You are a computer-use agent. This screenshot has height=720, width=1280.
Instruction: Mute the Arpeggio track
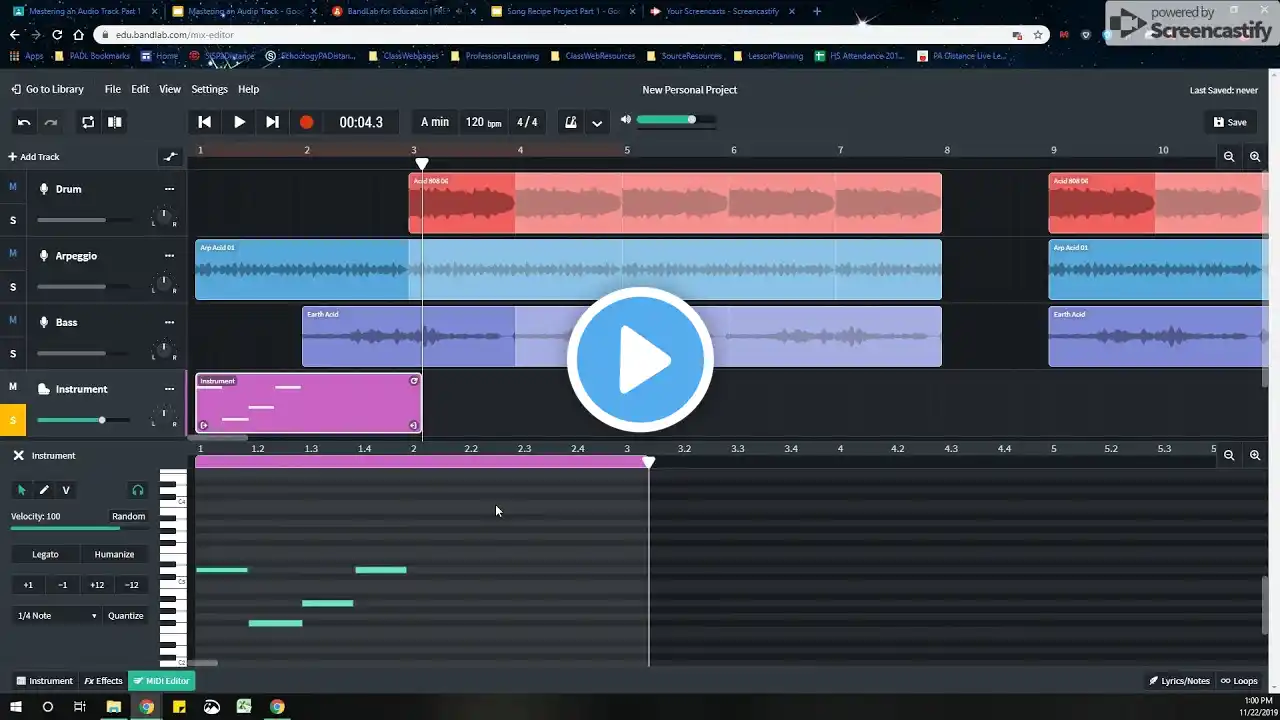pos(13,253)
